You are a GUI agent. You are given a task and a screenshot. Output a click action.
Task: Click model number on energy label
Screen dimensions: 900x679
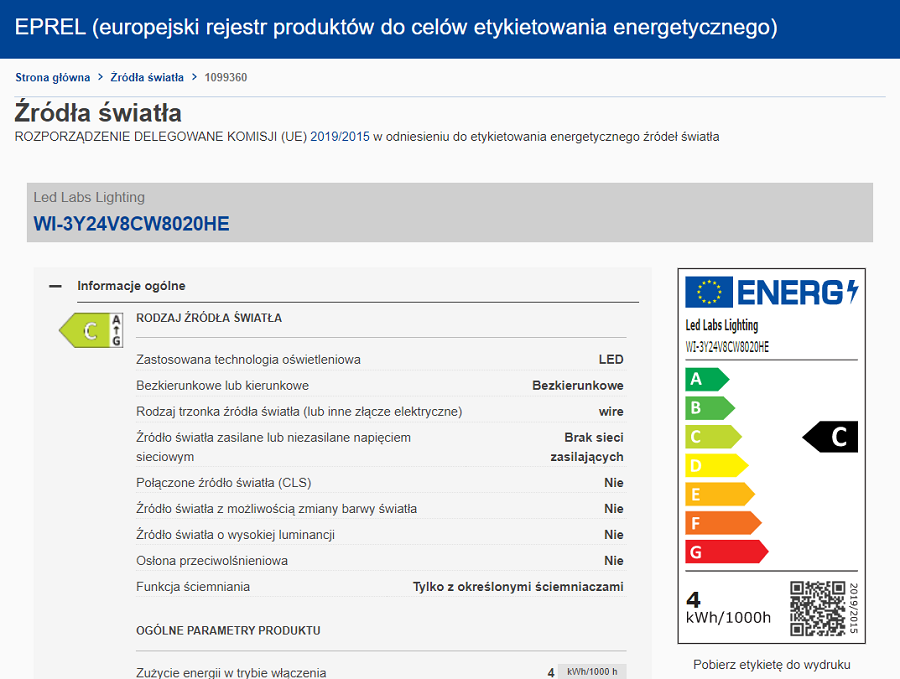[727, 347]
